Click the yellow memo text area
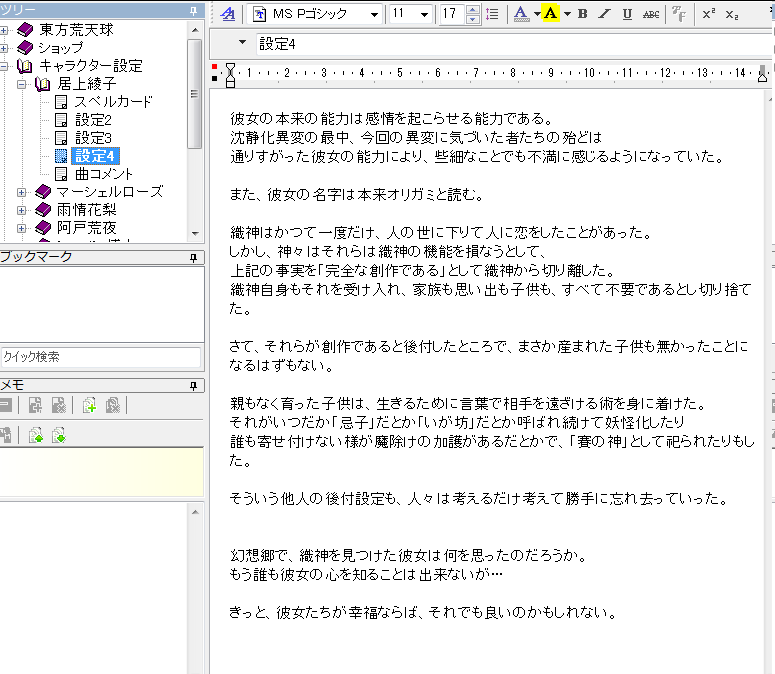The width and height of the screenshot is (775, 674). (x=101, y=472)
